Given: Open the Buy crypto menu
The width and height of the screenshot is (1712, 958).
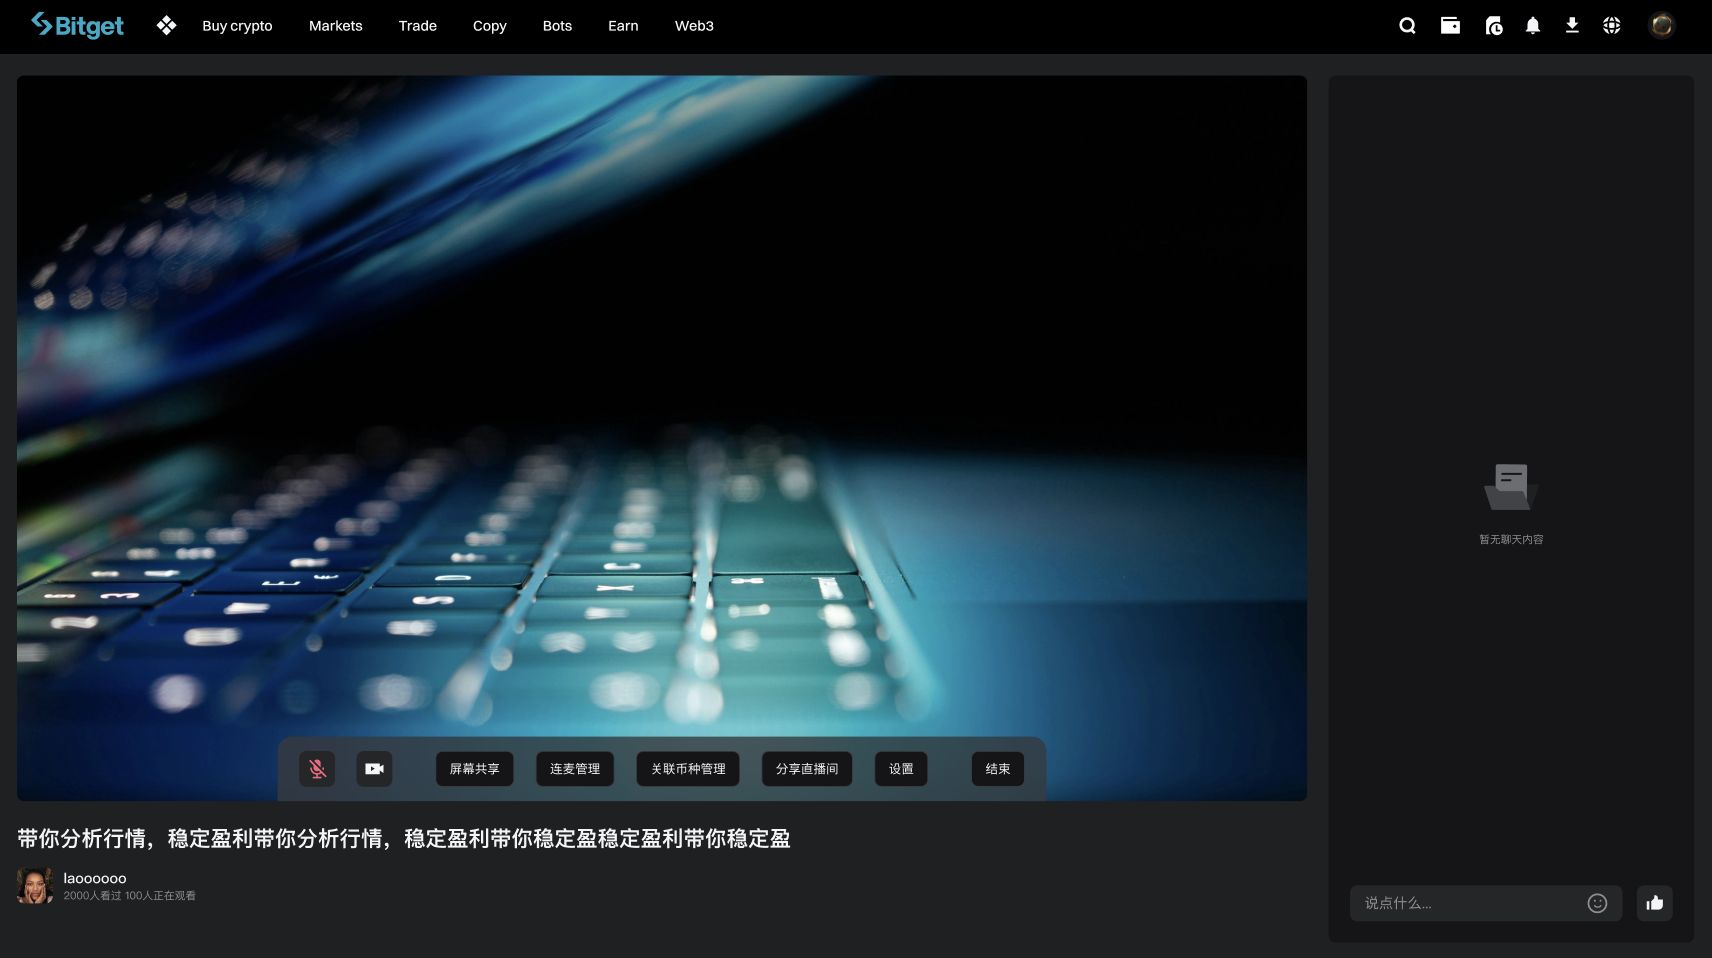Looking at the screenshot, I should (237, 26).
